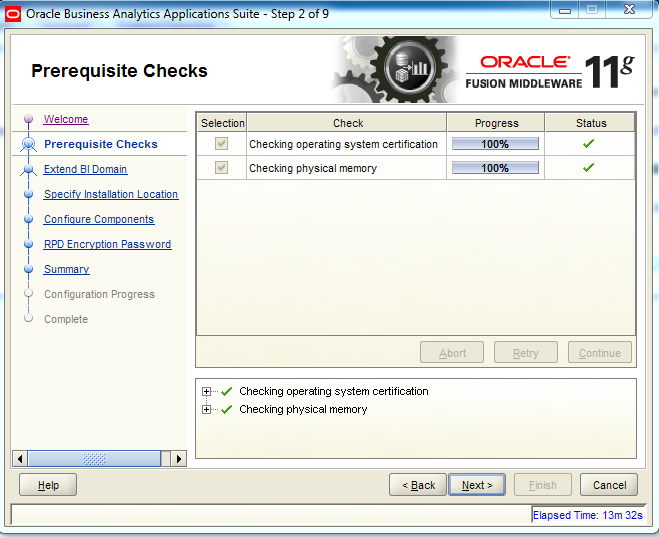Minimize the installer window
The width and height of the screenshot is (659, 538).
[x=565, y=10]
